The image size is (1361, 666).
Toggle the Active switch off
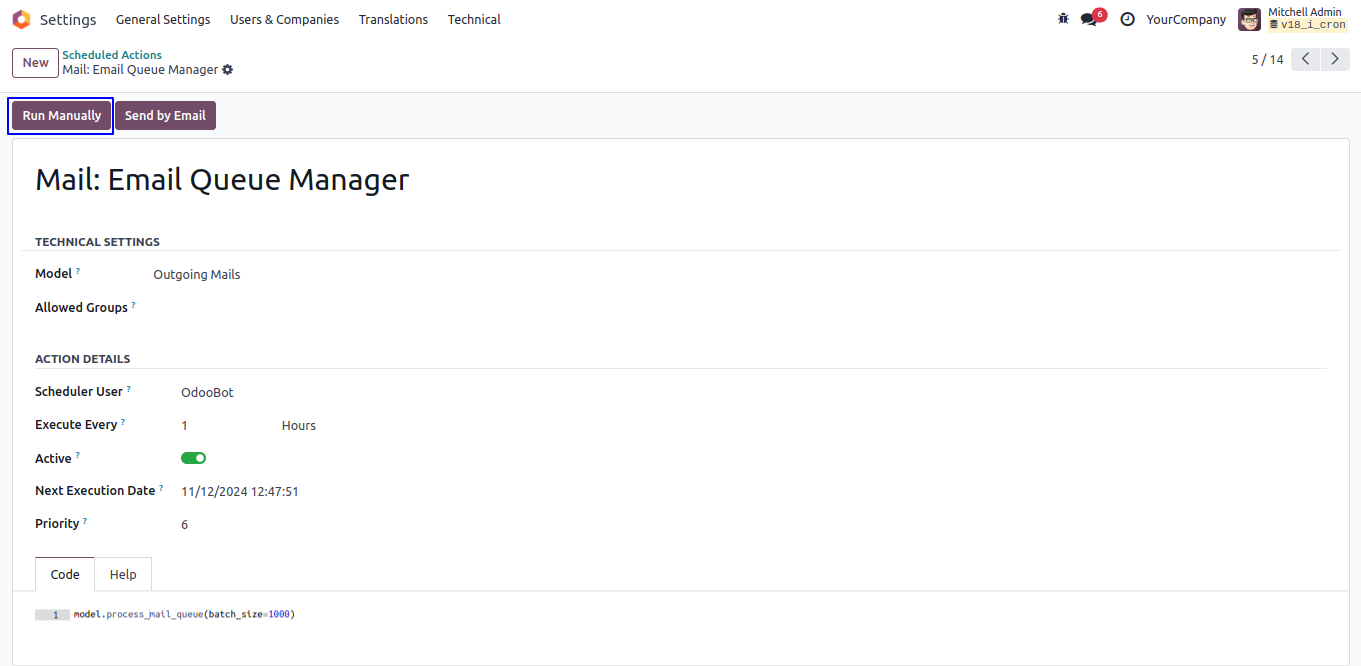(x=193, y=458)
